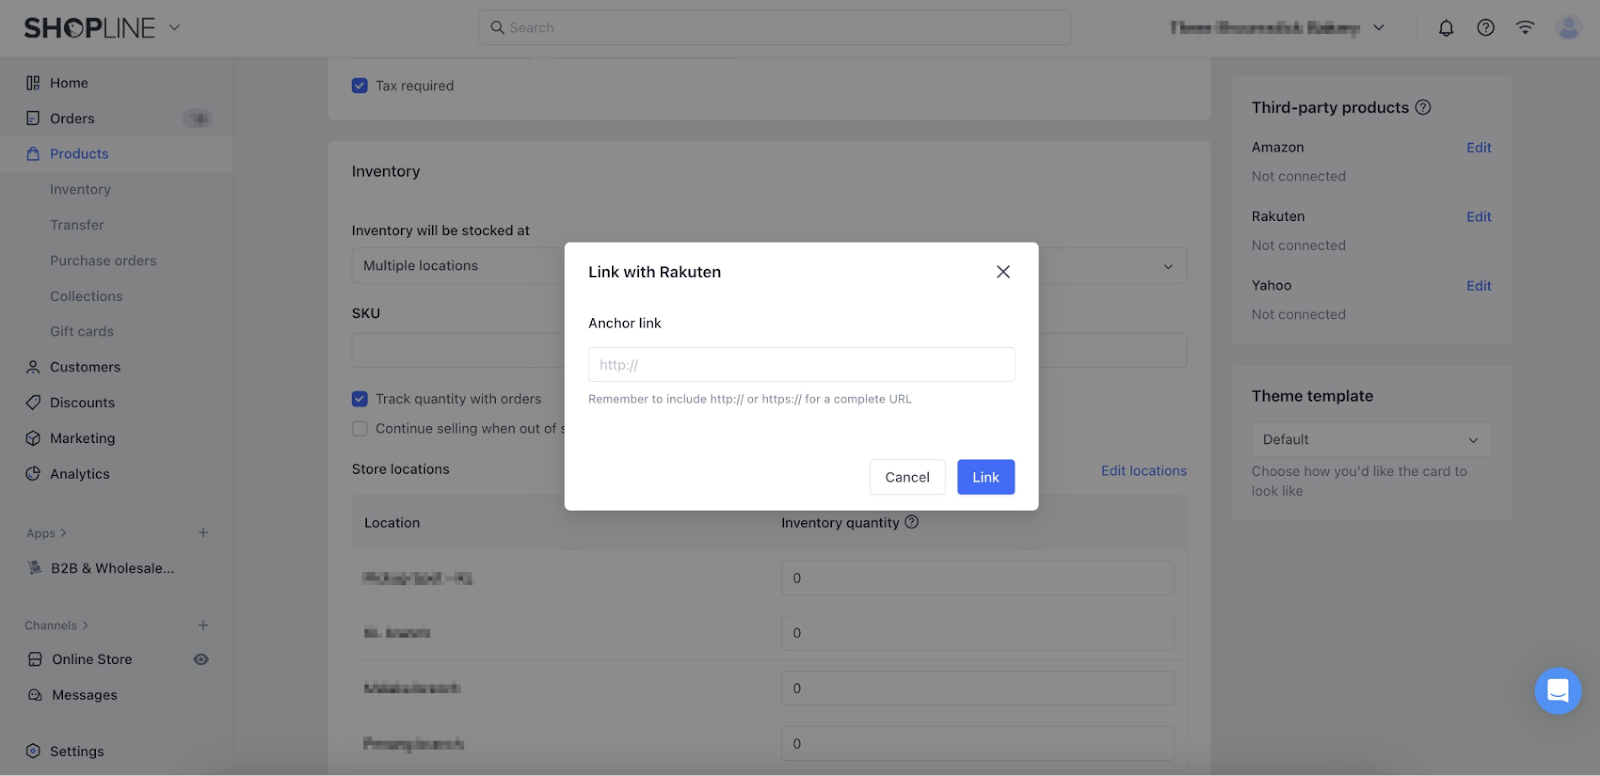Open the live chat support bubble
Viewport: 1600px width, 776px height.
point(1557,690)
